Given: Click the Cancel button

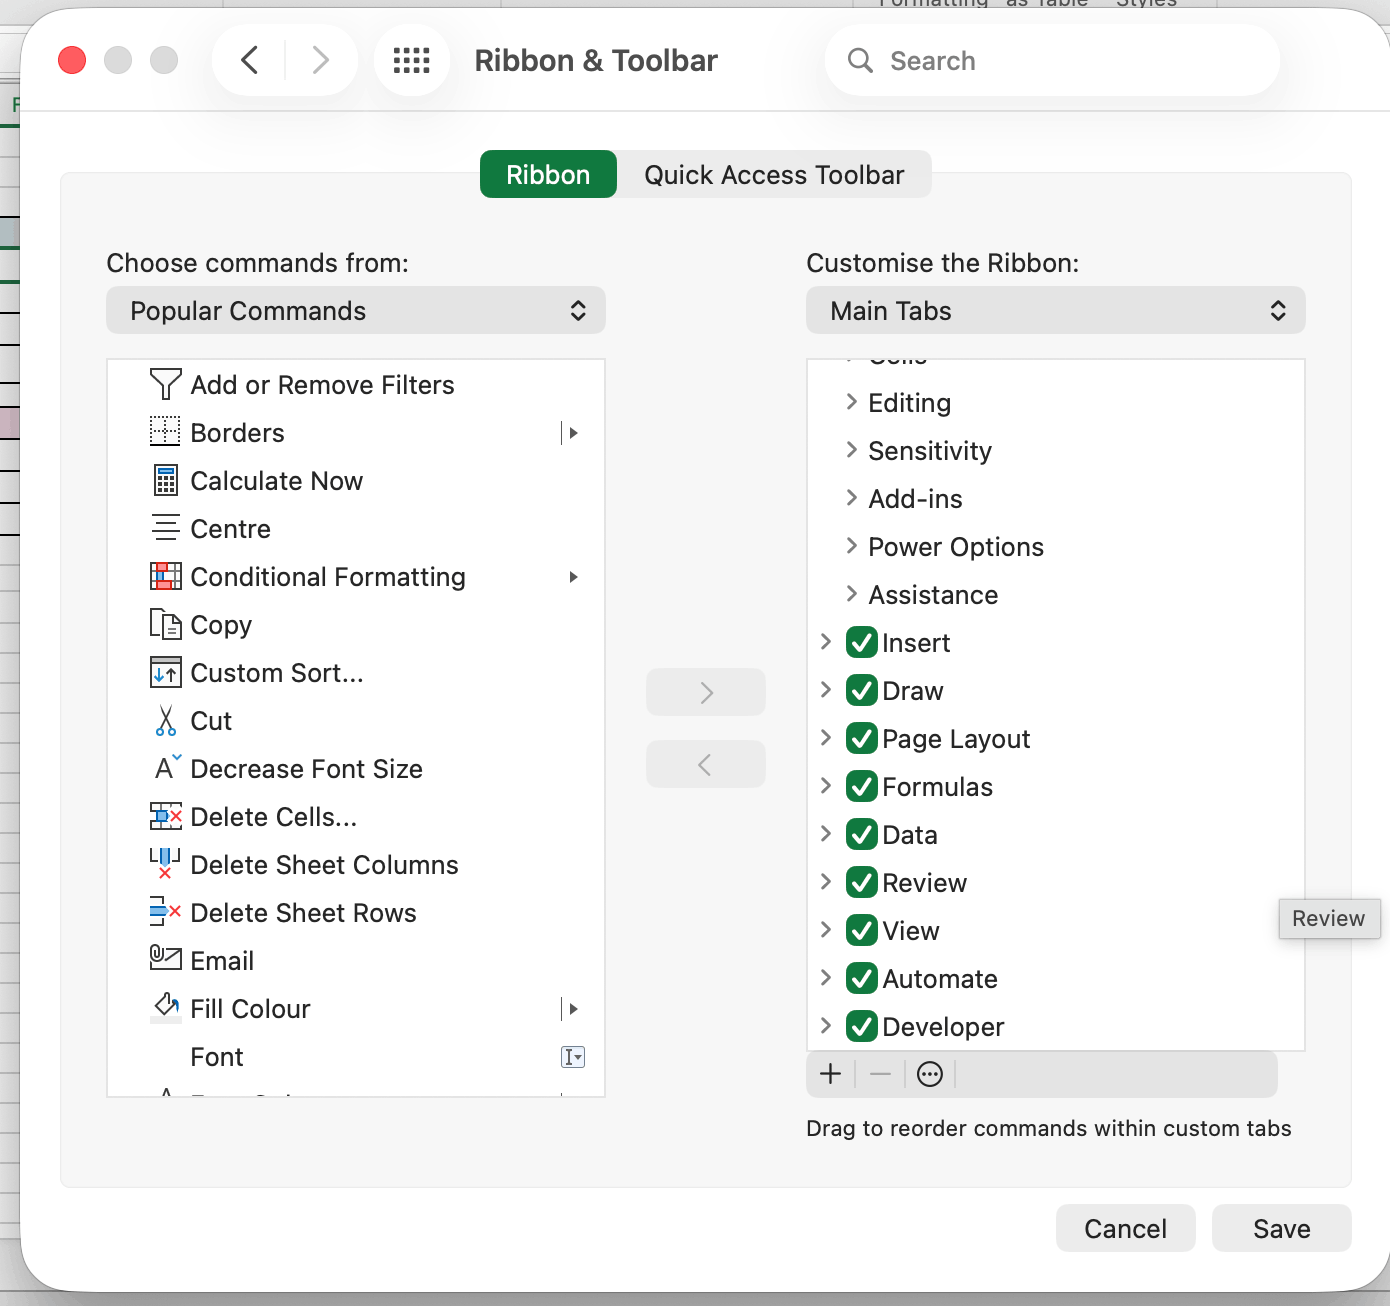Looking at the screenshot, I should [x=1125, y=1228].
